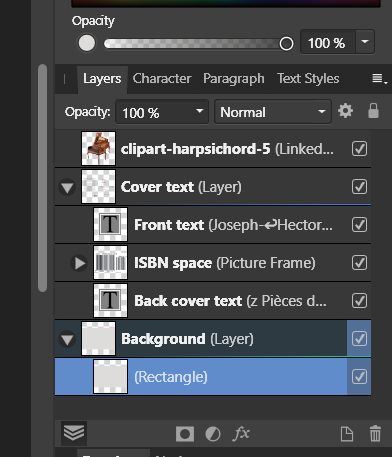Open the Layers panel preferences menu icon

tap(379, 79)
